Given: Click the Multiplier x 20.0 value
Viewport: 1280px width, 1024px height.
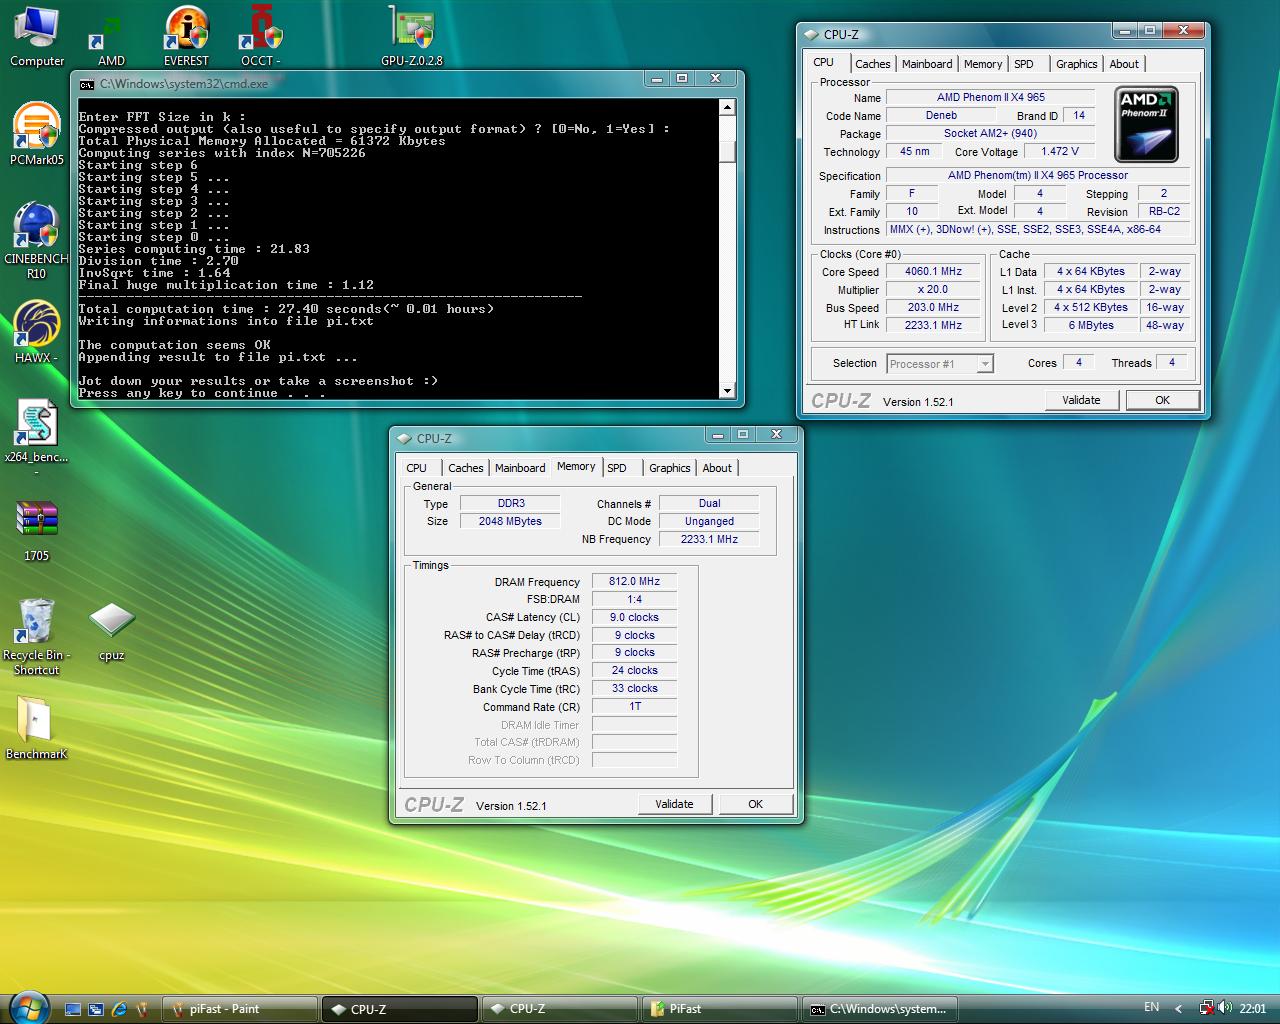Looking at the screenshot, I should click(933, 290).
